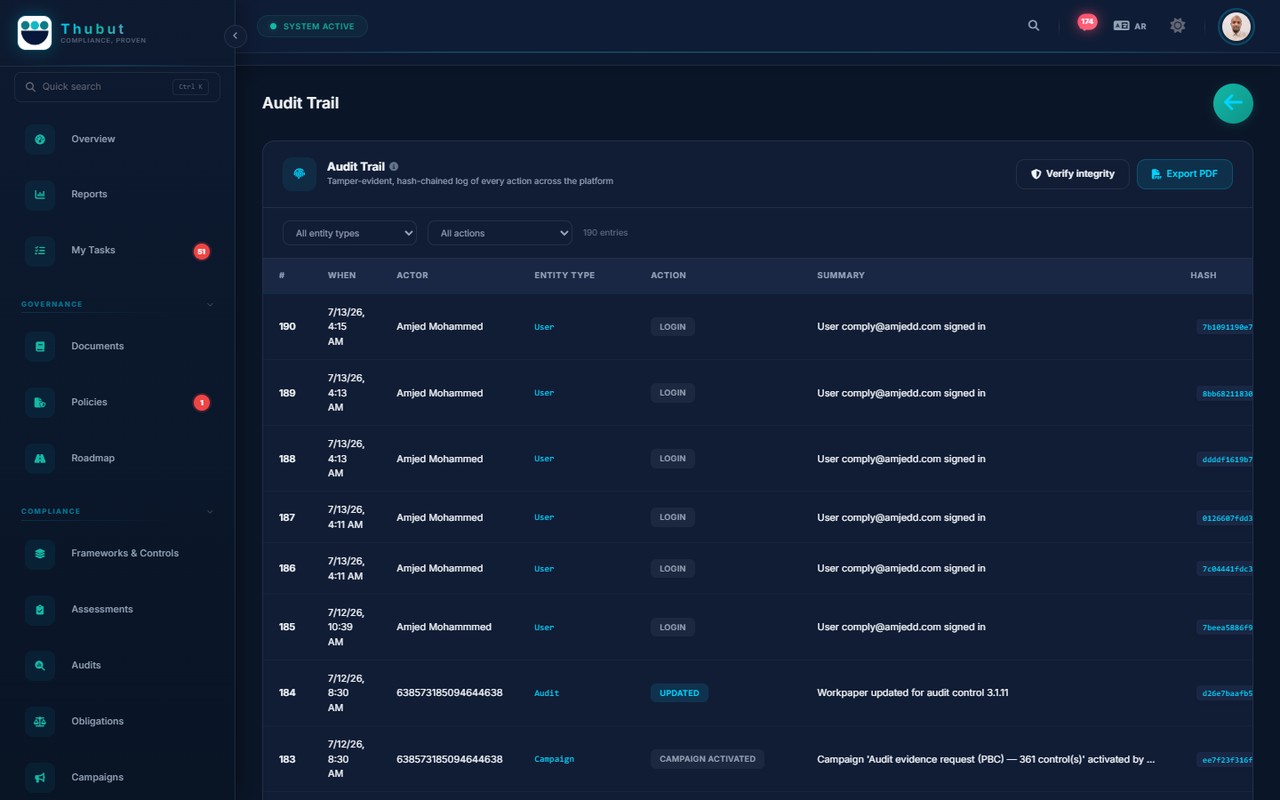
Task: Click the Audits magnifier icon
Action: pos(40,666)
